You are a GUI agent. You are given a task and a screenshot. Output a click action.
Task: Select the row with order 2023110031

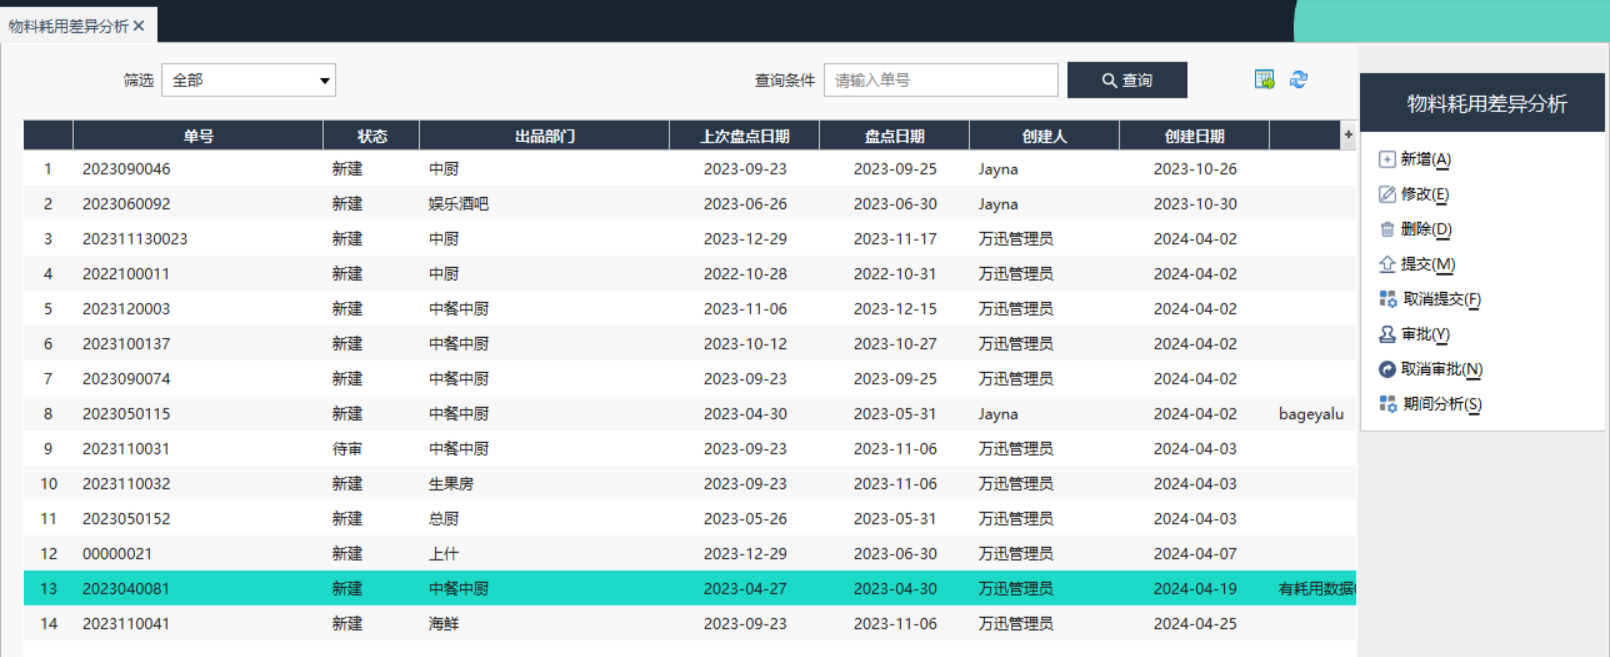pos(126,449)
